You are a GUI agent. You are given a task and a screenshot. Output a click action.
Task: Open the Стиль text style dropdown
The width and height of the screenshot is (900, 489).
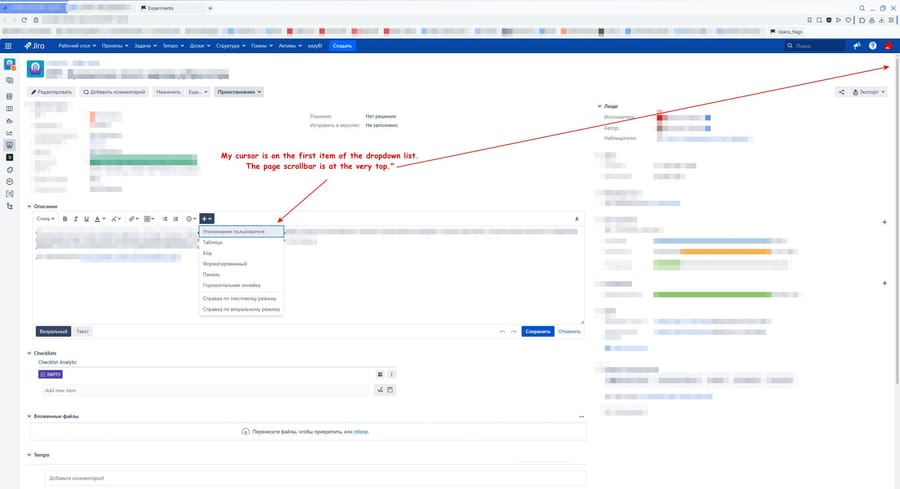point(46,218)
